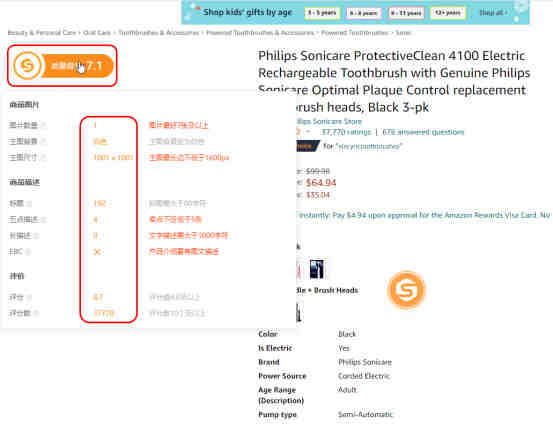Select the 12+ years gift age button
553x424 pixels.
tap(448, 13)
